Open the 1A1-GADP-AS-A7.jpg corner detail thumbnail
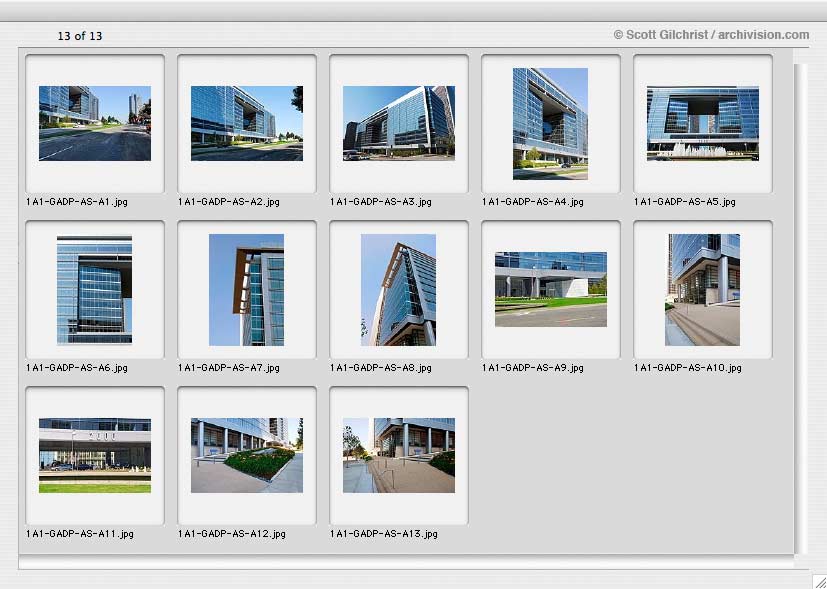The width and height of the screenshot is (827, 589). (246, 290)
